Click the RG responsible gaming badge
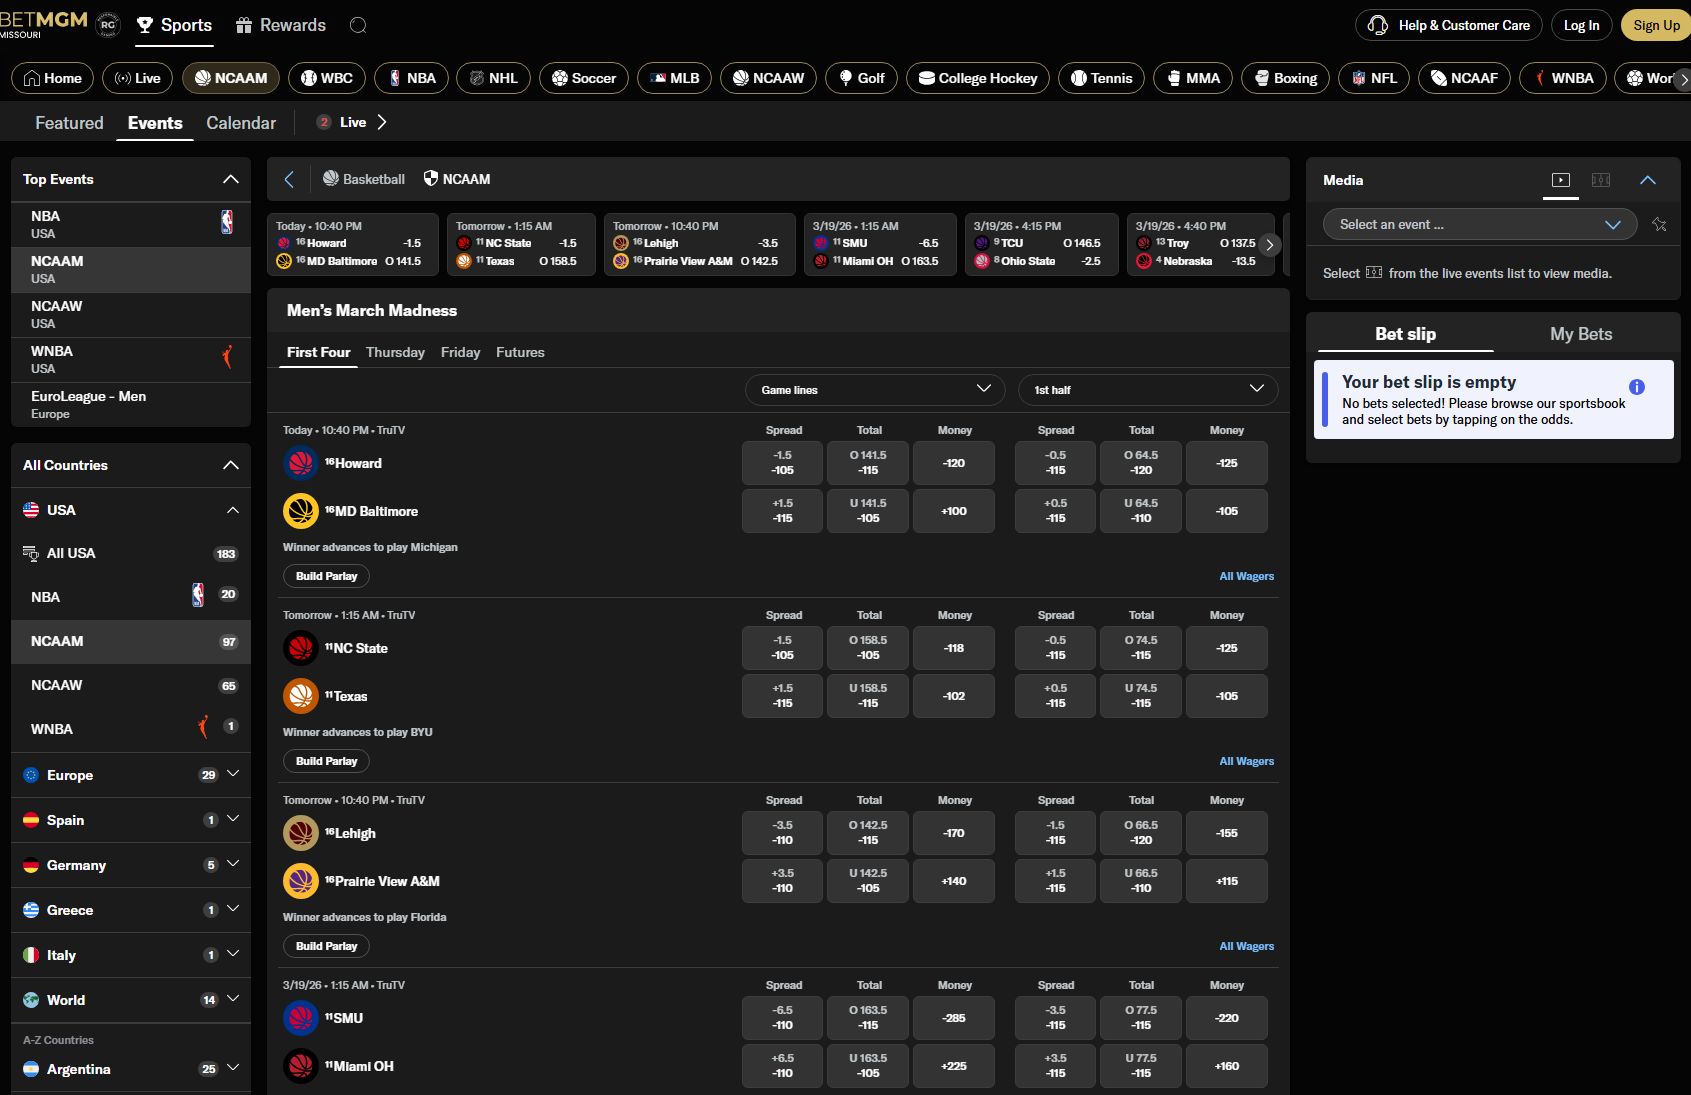1691x1095 pixels. [x=107, y=24]
